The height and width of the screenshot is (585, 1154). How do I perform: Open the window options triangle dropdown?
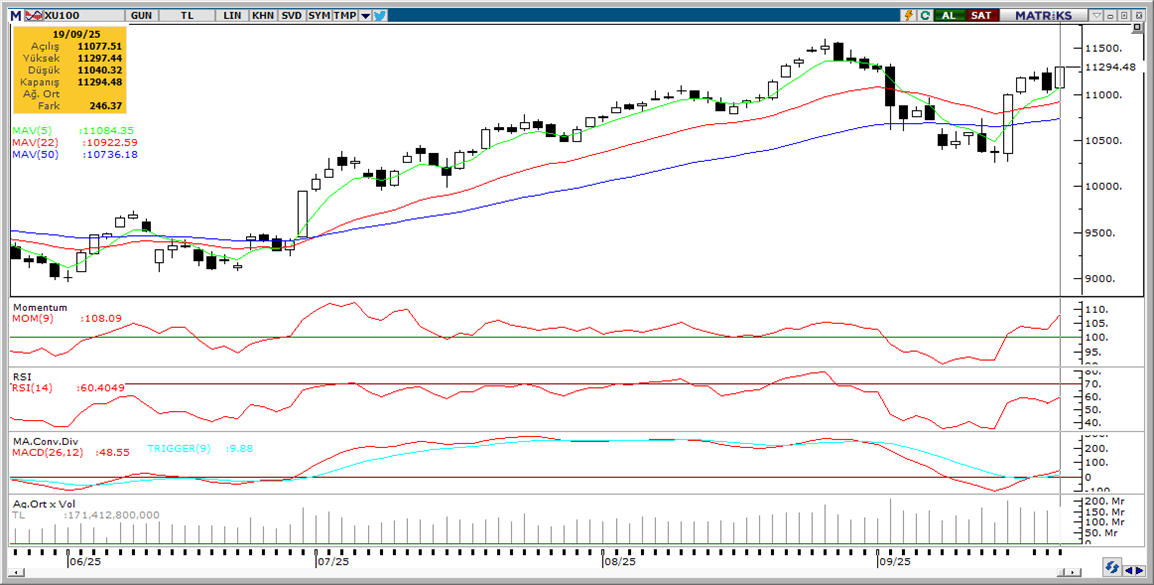[1097, 16]
